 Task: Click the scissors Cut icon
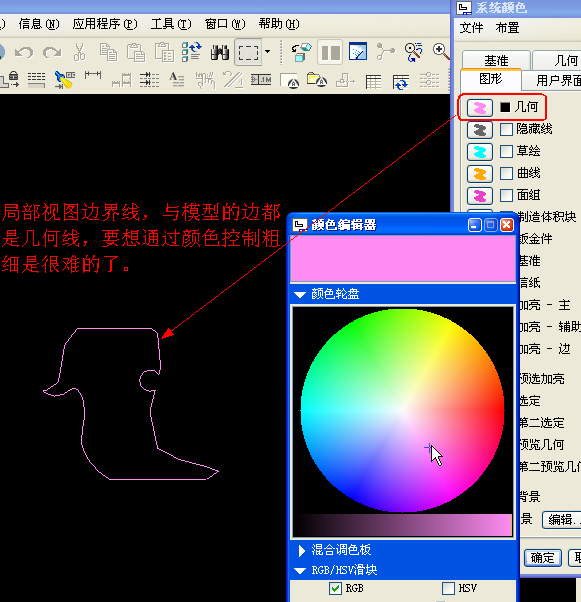point(79,52)
